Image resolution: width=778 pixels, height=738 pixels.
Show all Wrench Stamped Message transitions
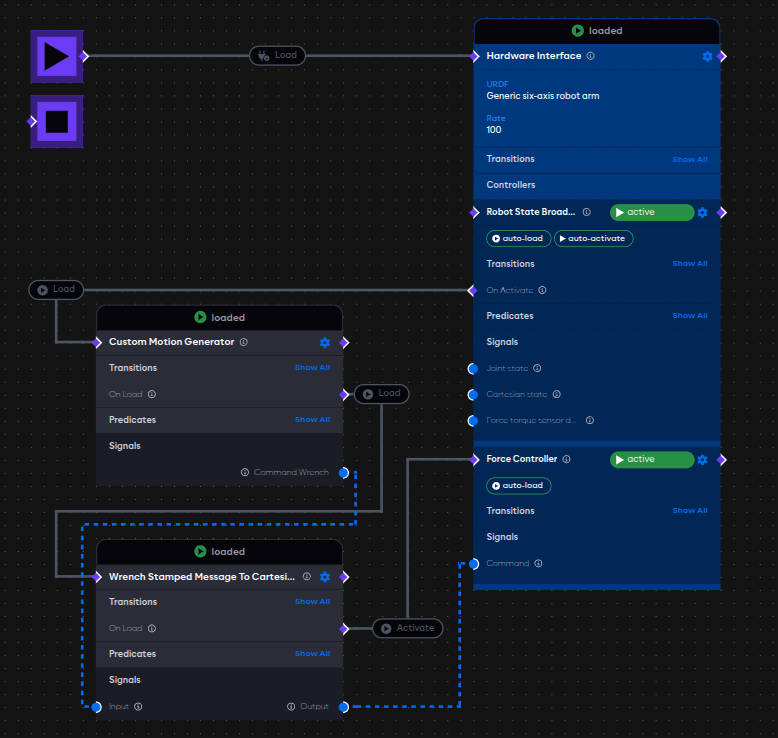click(312, 602)
